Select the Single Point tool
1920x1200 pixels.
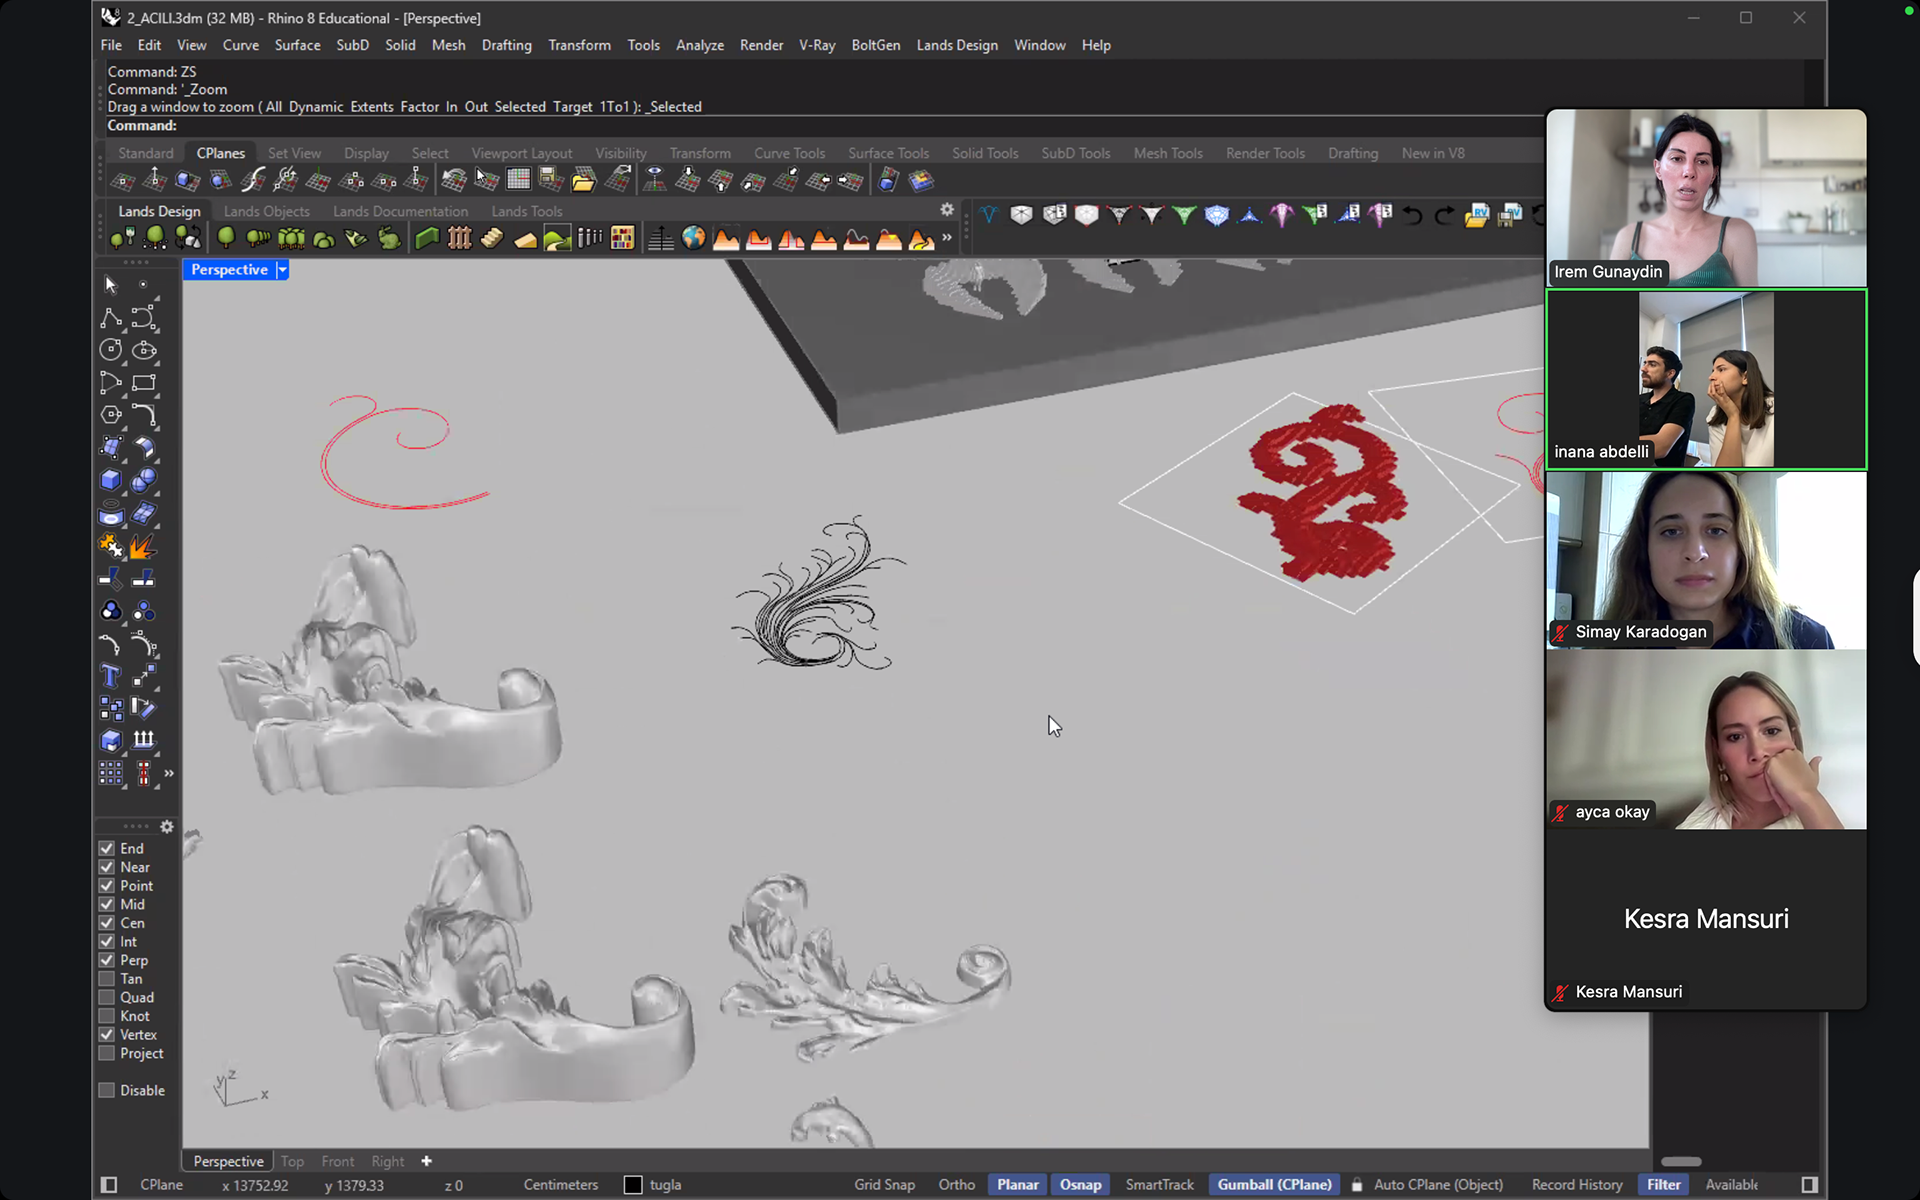pyautogui.click(x=144, y=285)
